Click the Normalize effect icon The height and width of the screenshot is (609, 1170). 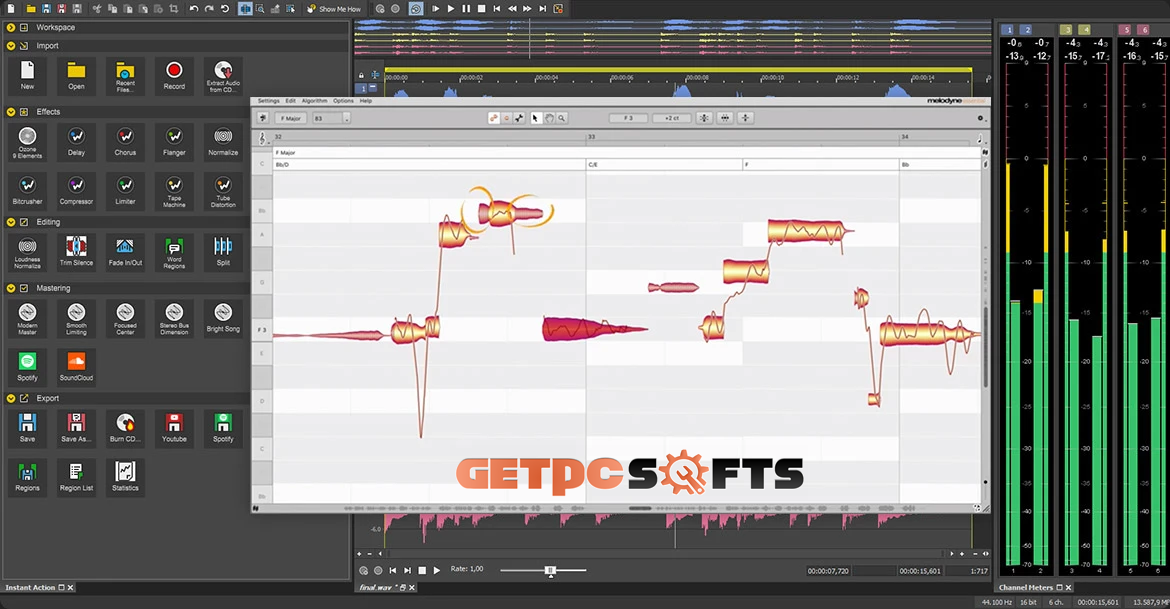(223, 142)
